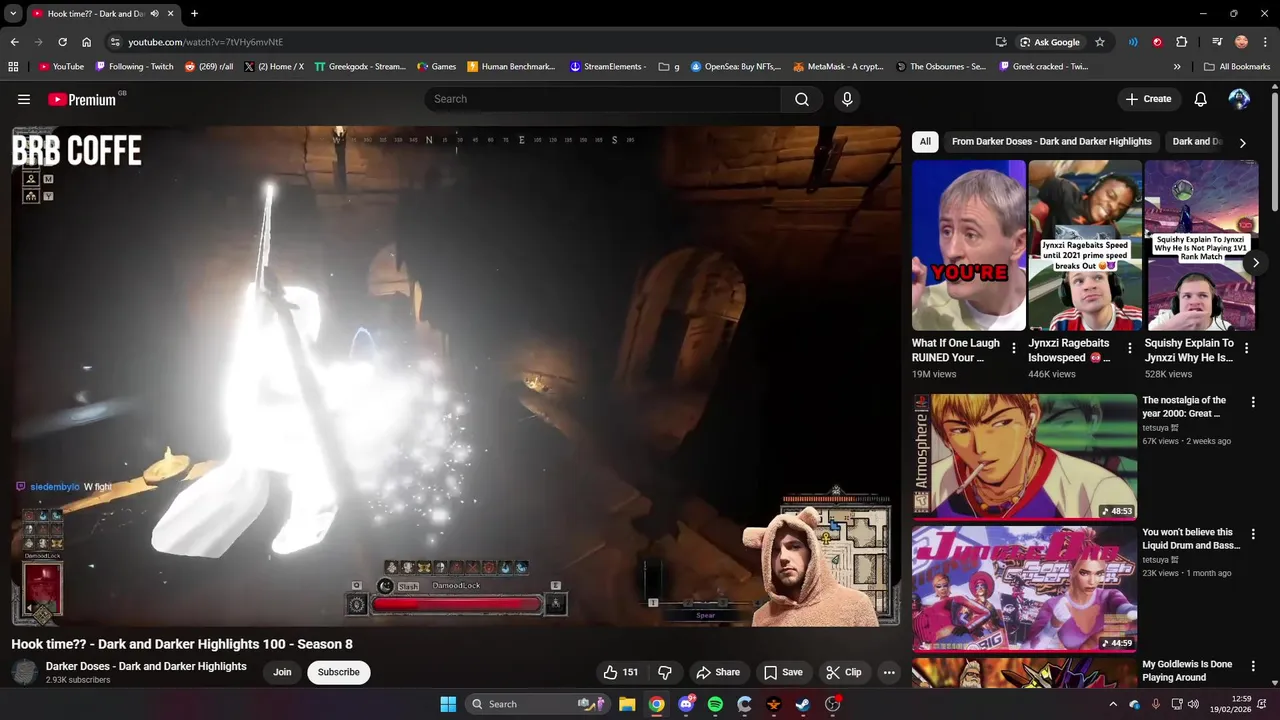
Task: Subscribe to Darker Doses channel
Action: (339, 672)
